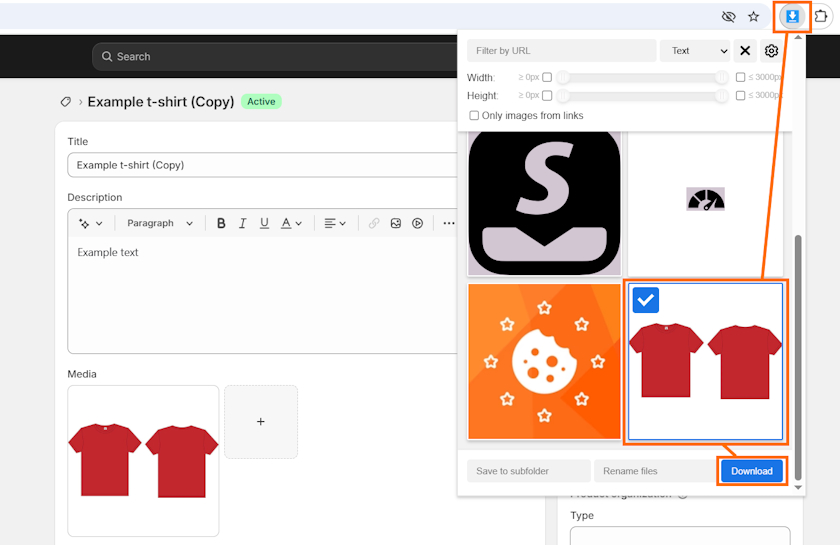Enable the maximum height checkbox
The image size is (840, 545).
pyautogui.click(x=740, y=95)
